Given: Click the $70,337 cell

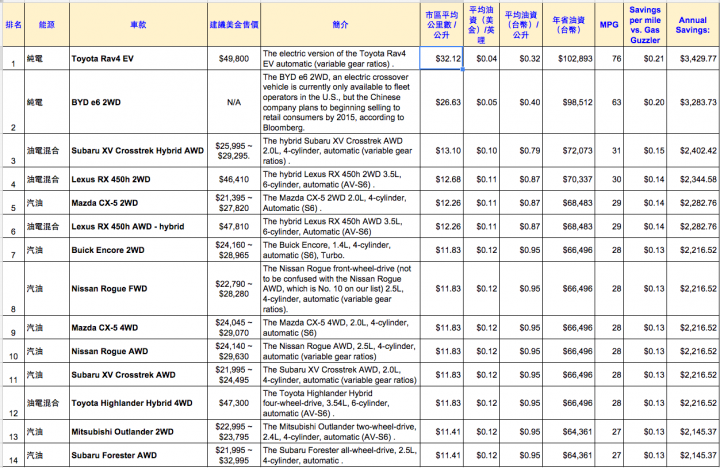Looking at the screenshot, I should pyautogui.click(x=568, y=179).
